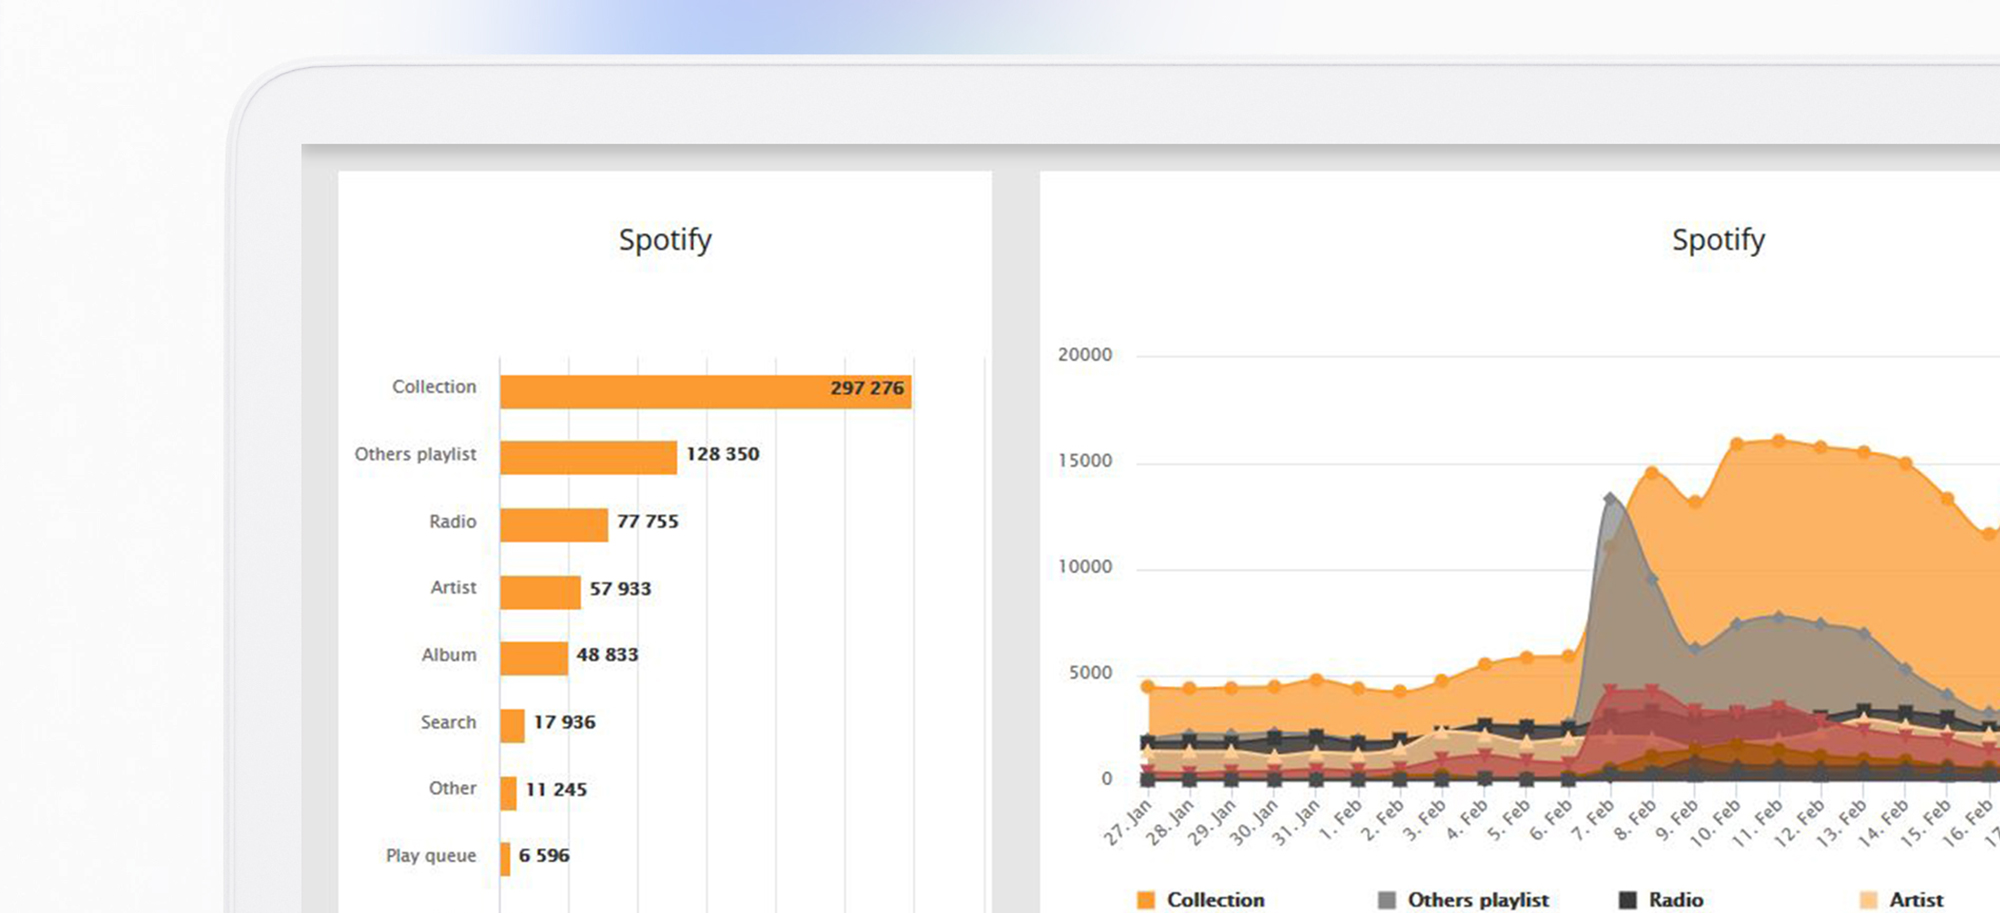Screen dimensions: 2000x913
Task: Click the Play queue bar
Action: tap(505, 859)
